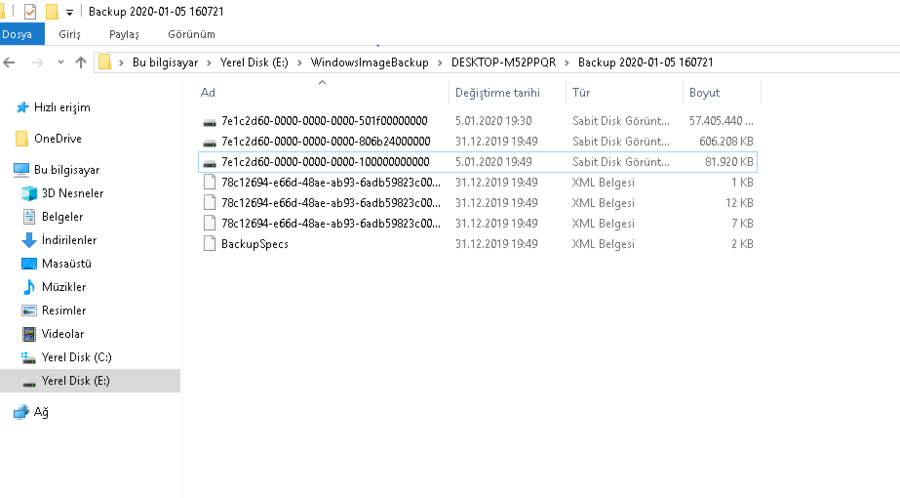Click the Belgeler document icon
Image resolution: width=900 pixels, height=498 pixels.
29,217
